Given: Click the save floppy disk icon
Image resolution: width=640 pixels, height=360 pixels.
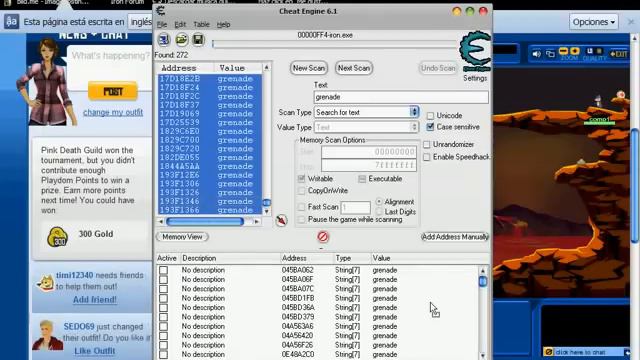Looking at the screenshot, I should 198,40.
